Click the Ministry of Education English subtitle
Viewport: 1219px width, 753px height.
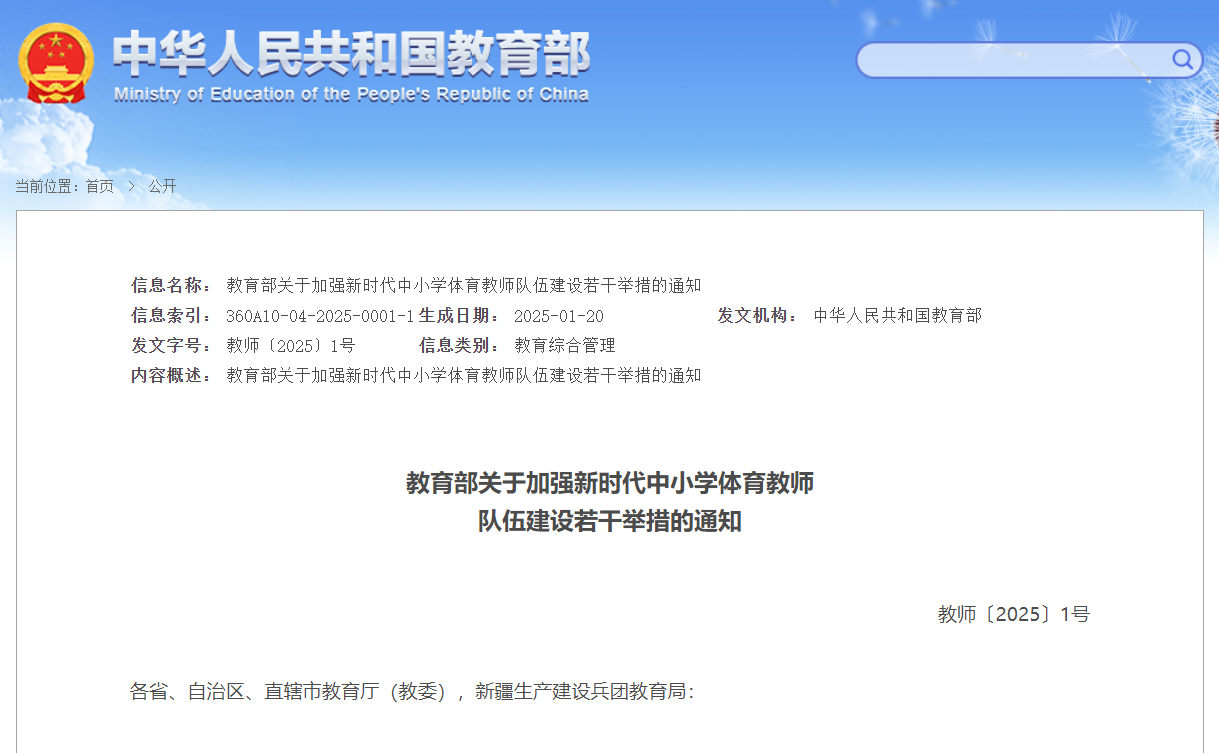351,95
